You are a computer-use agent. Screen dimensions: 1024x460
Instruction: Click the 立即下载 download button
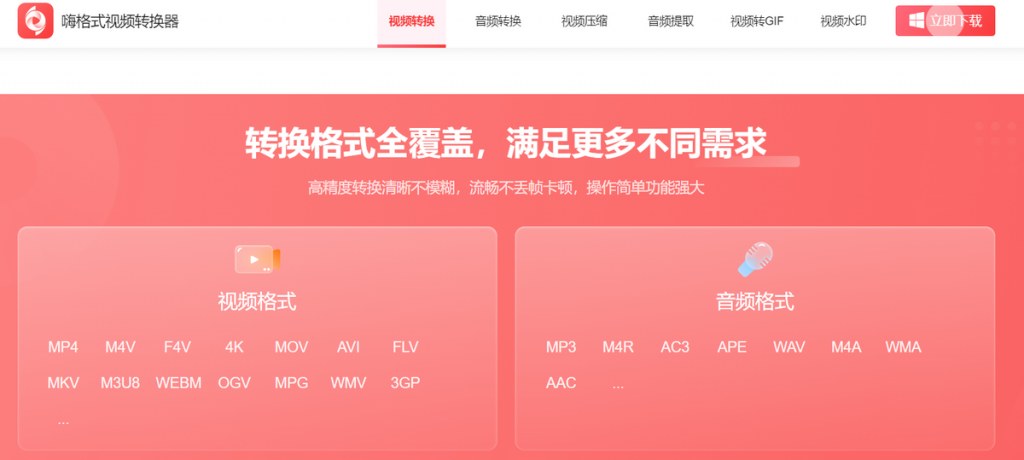(945, 21)
